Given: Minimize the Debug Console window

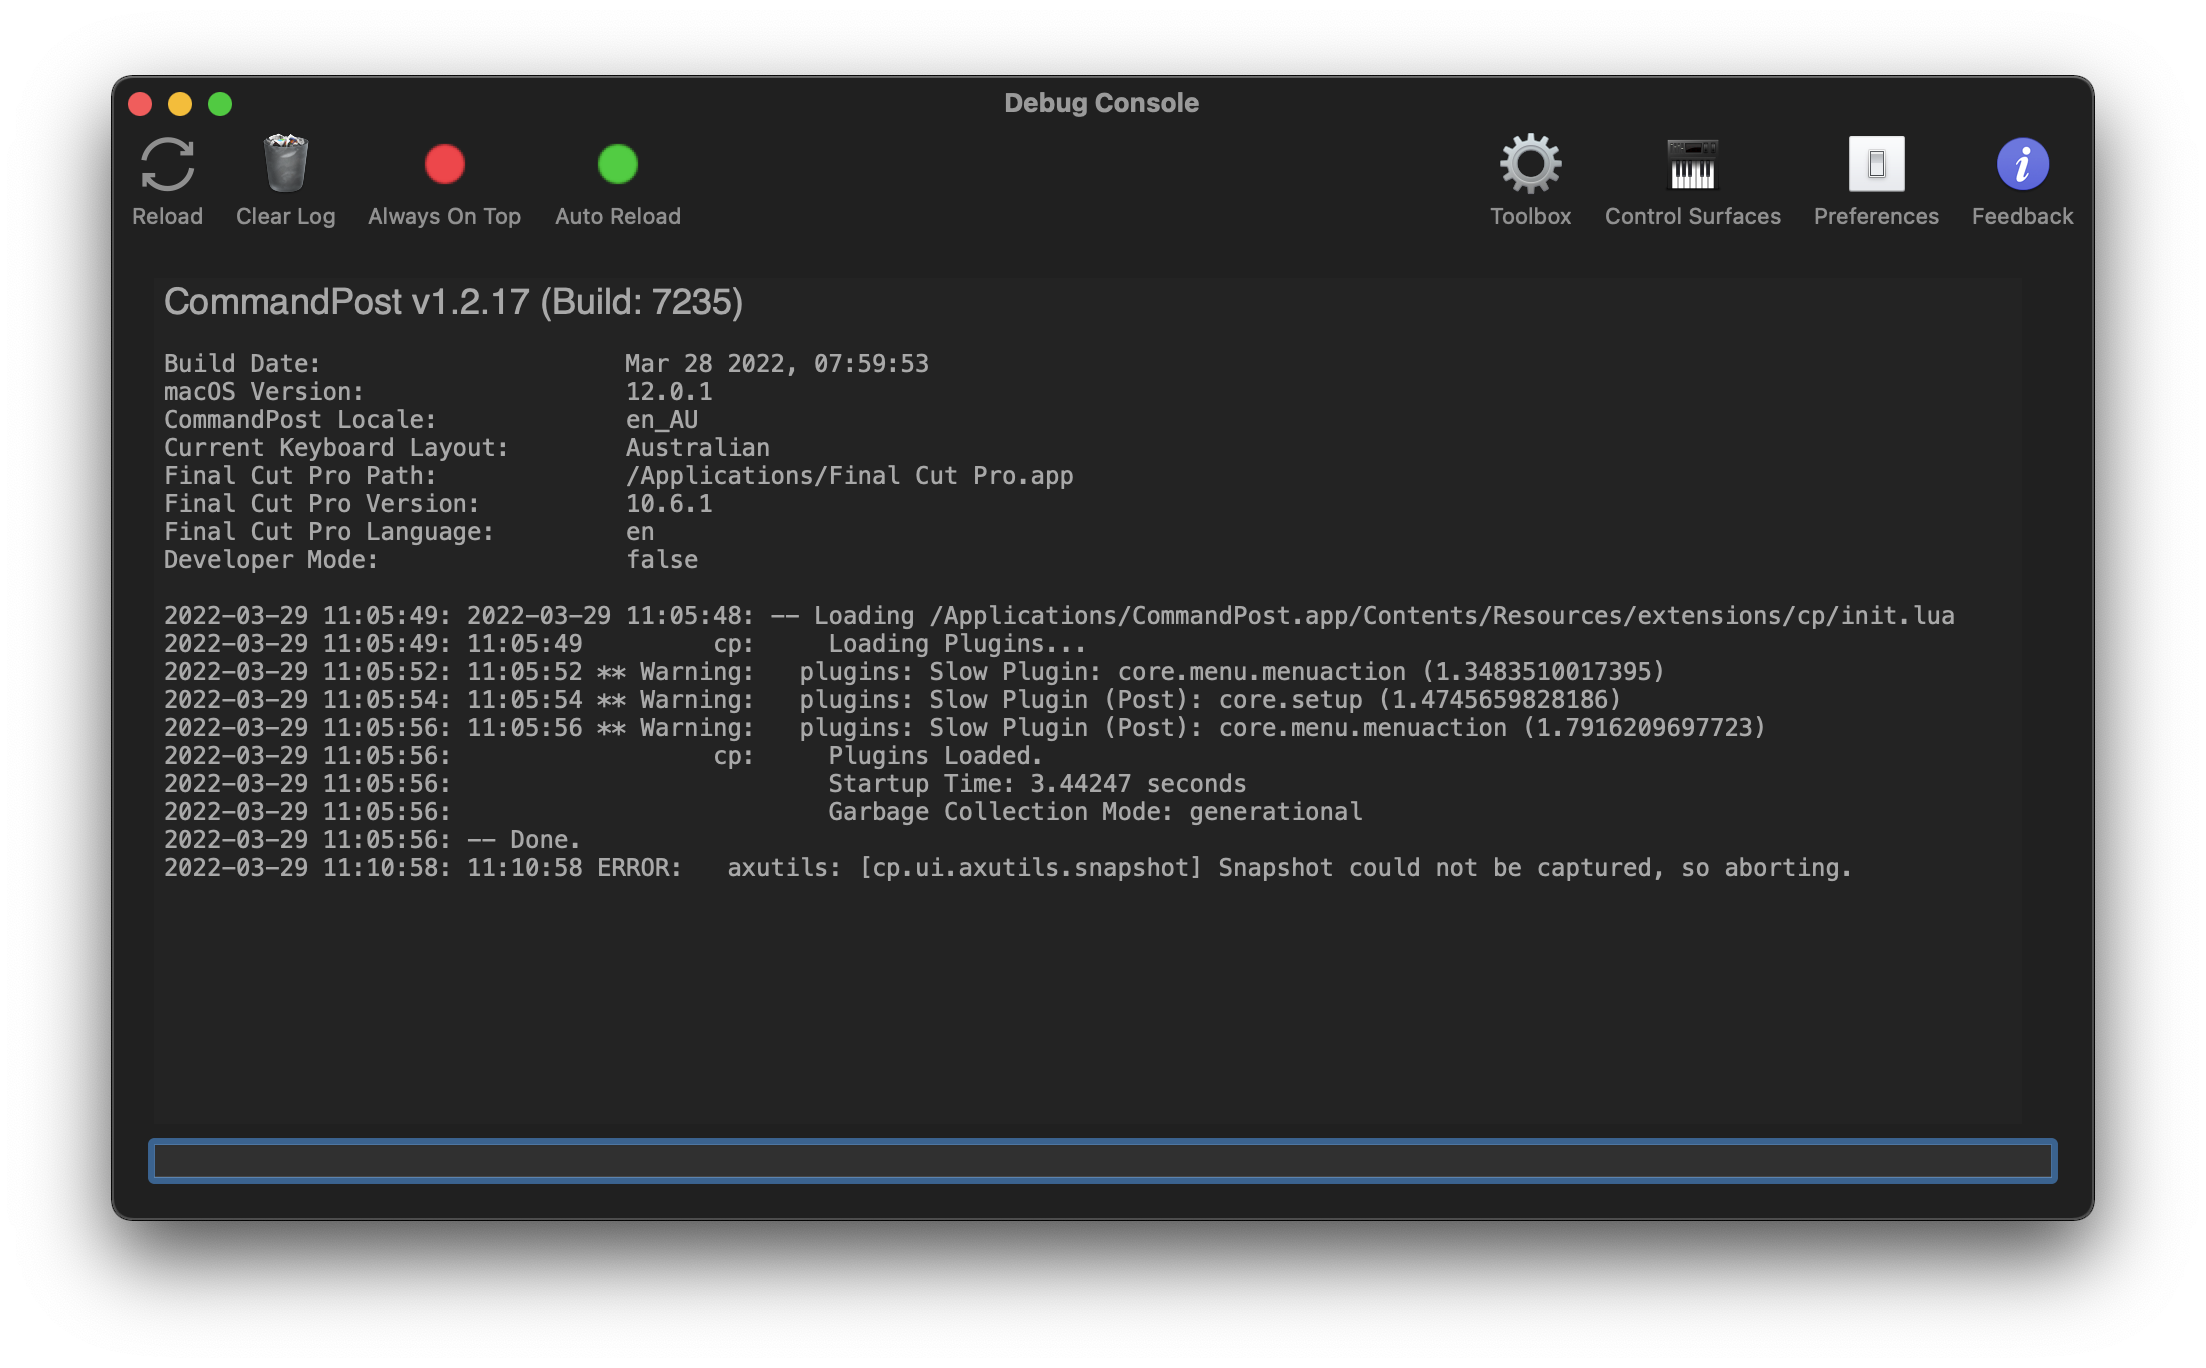Looking at the screenshot, I should tap(180, 104).
